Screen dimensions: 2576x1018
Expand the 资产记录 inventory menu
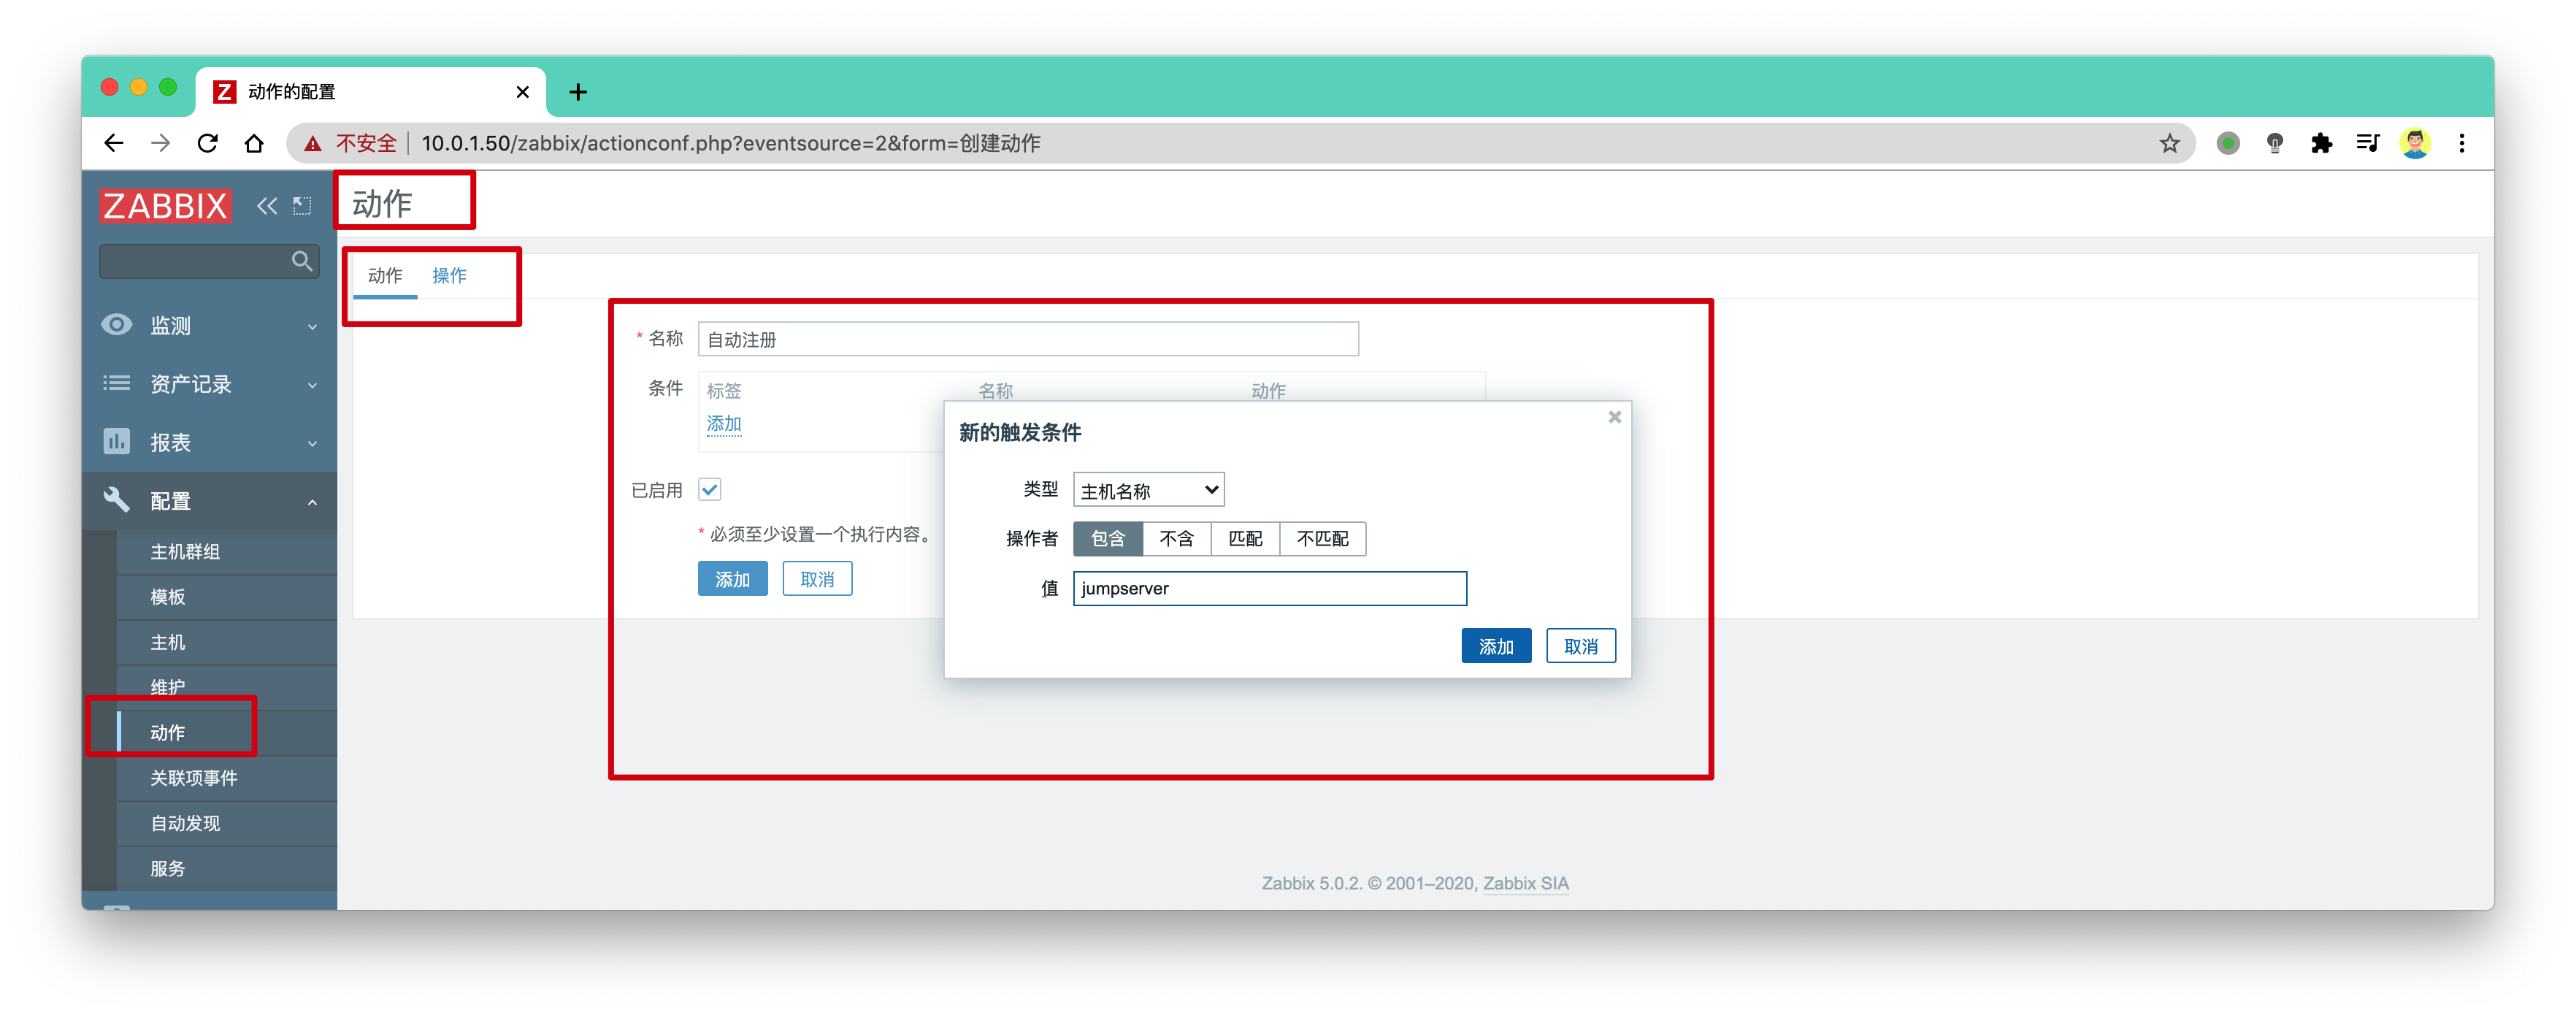coord(209,384)
